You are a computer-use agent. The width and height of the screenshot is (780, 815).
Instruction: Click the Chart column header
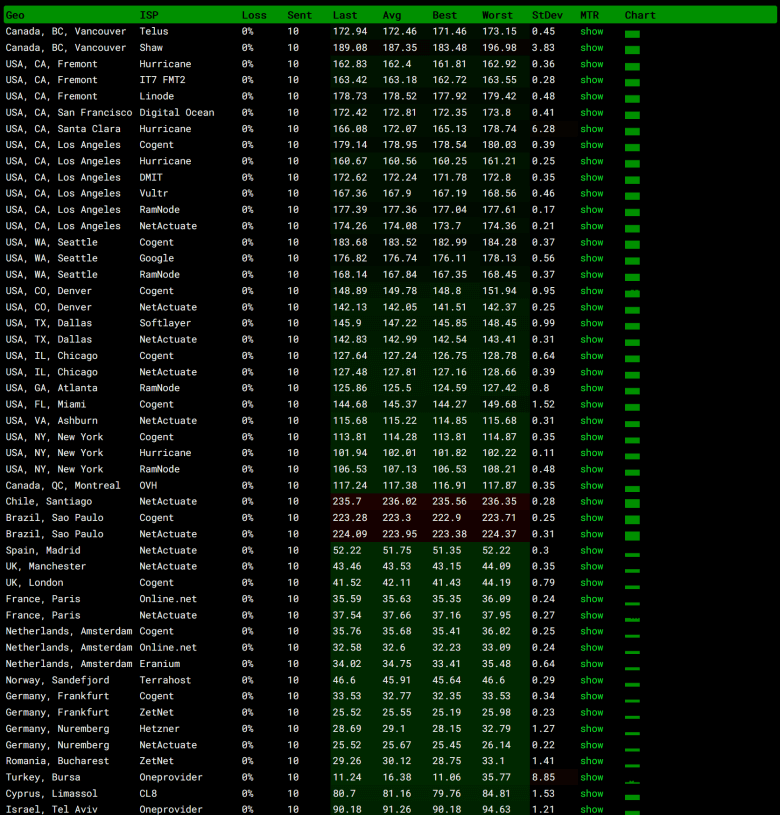pos(640,15)
